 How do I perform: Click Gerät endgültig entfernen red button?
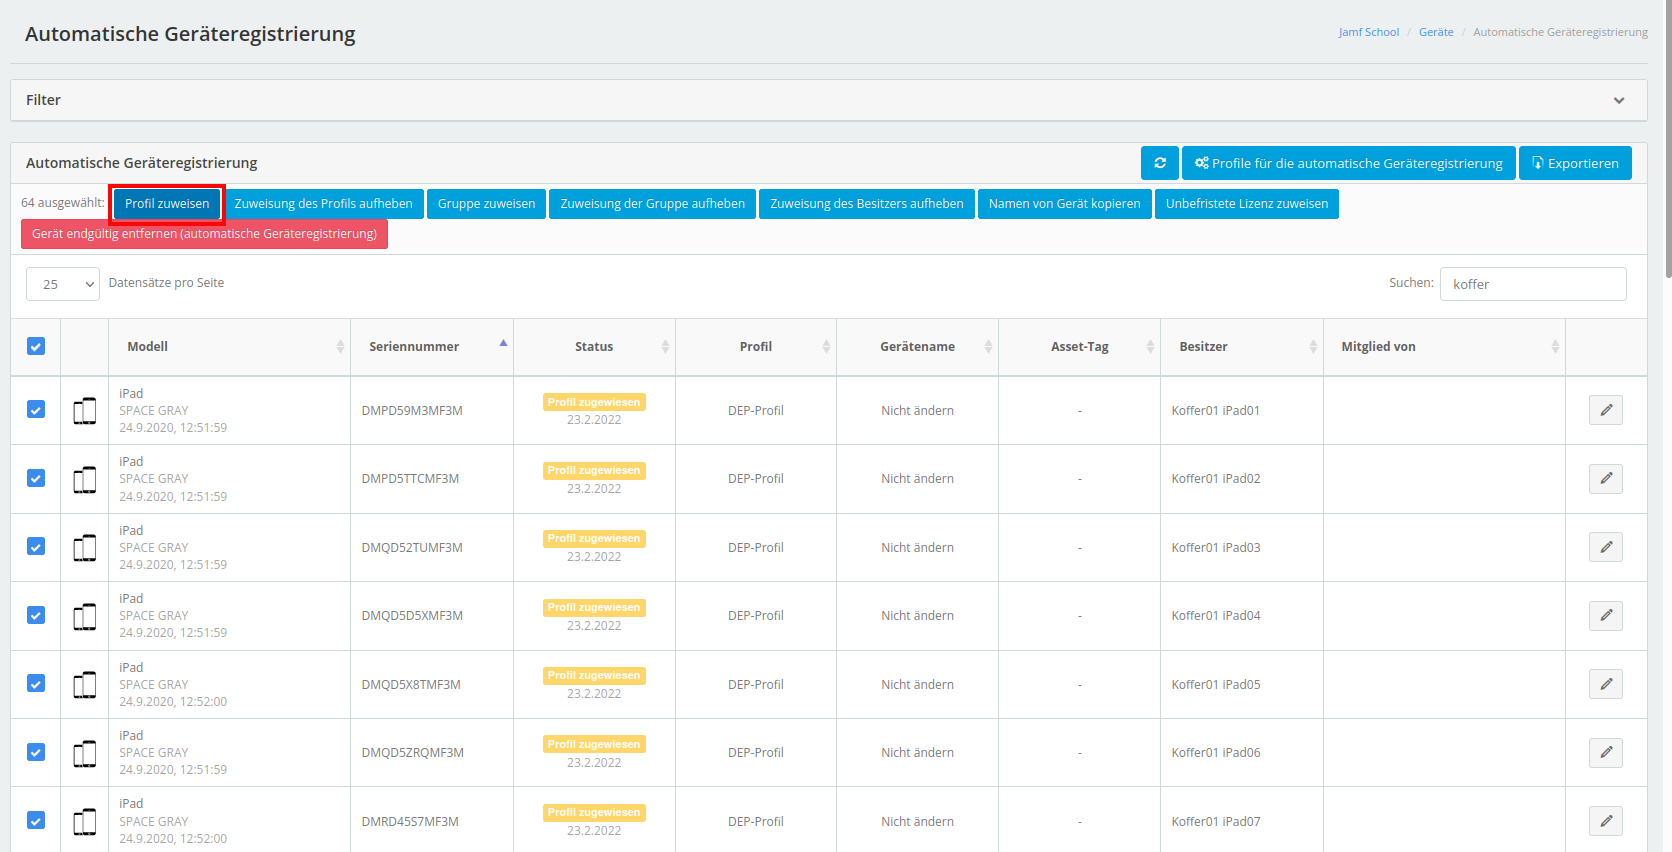coord(204,234)
